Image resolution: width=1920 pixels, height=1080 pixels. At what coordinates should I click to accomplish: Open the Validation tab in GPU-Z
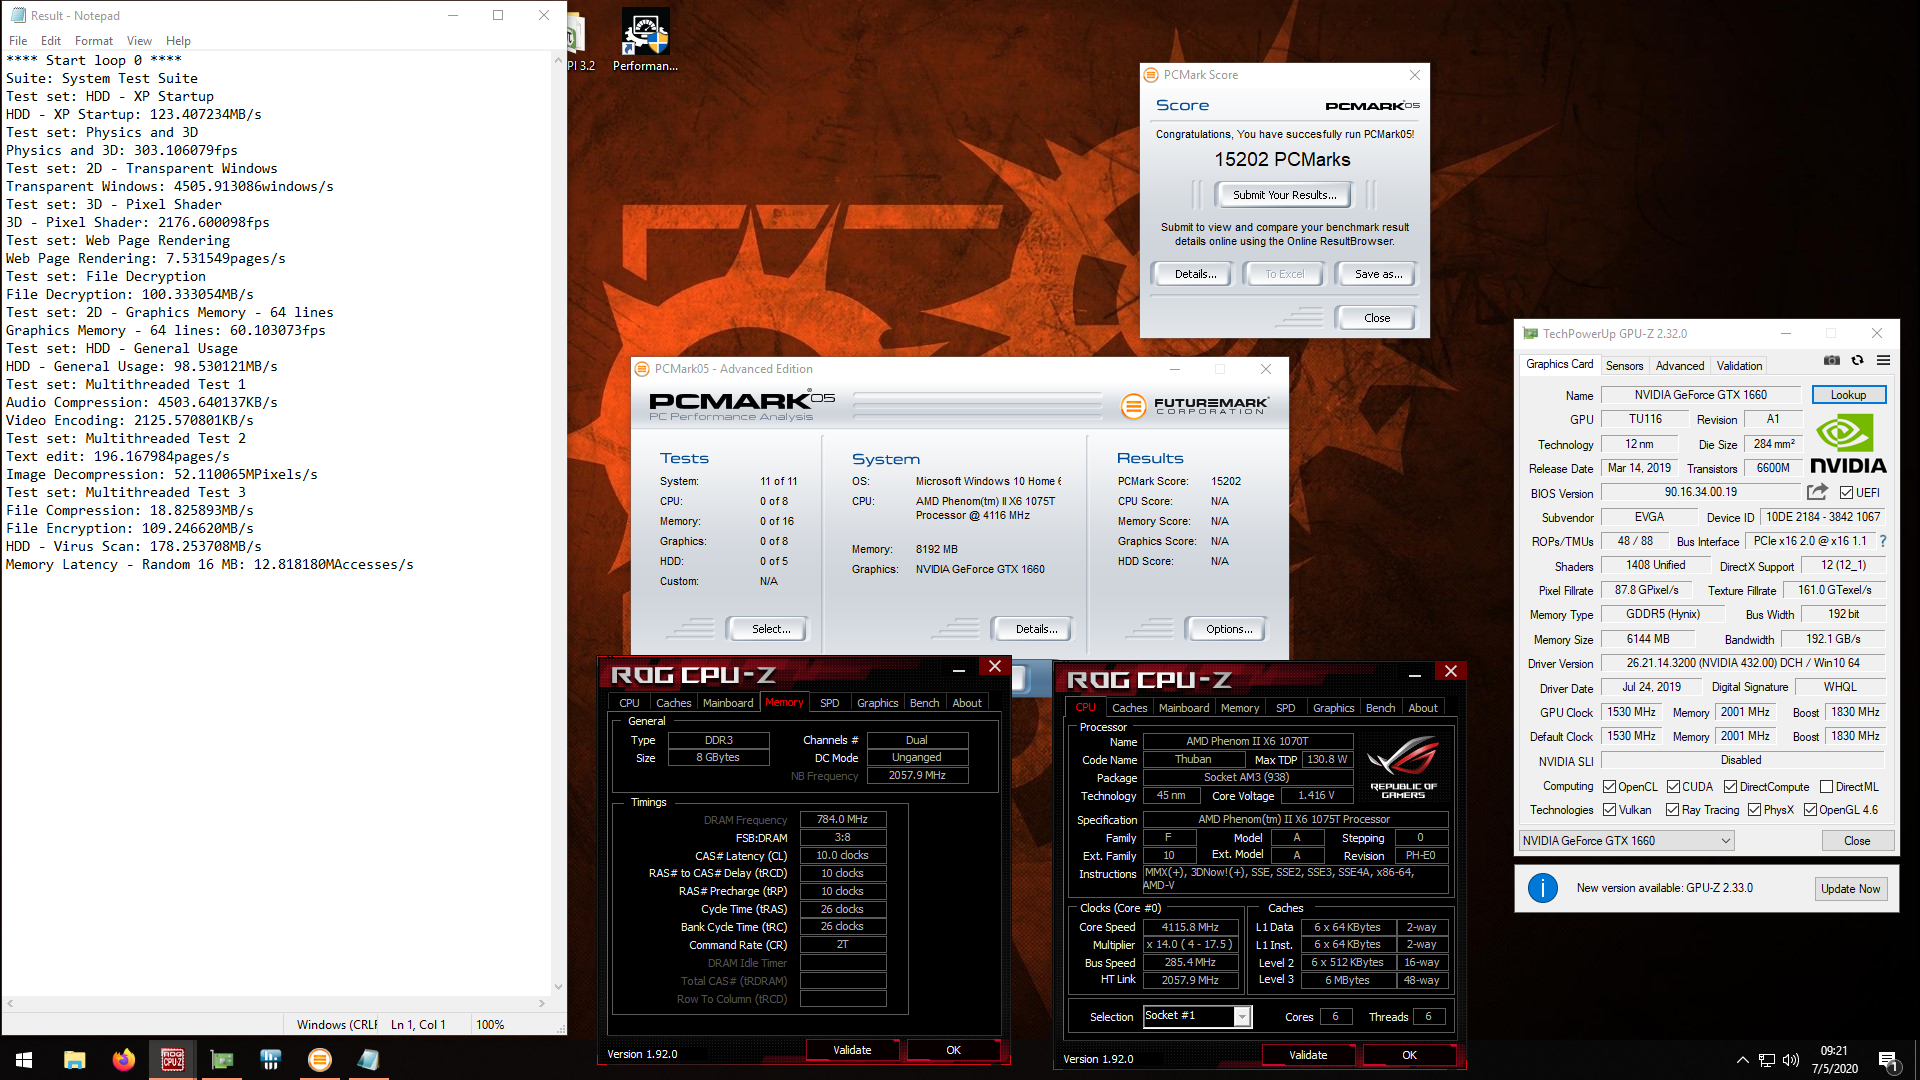tap(1739, 366)
